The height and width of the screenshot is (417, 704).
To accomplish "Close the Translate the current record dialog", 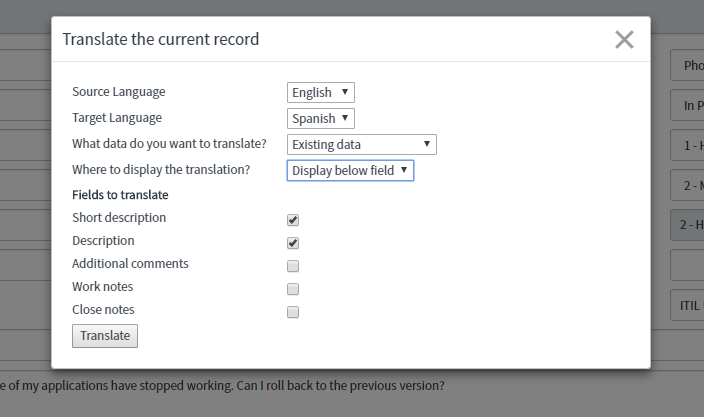I will [x=624, y=40].
